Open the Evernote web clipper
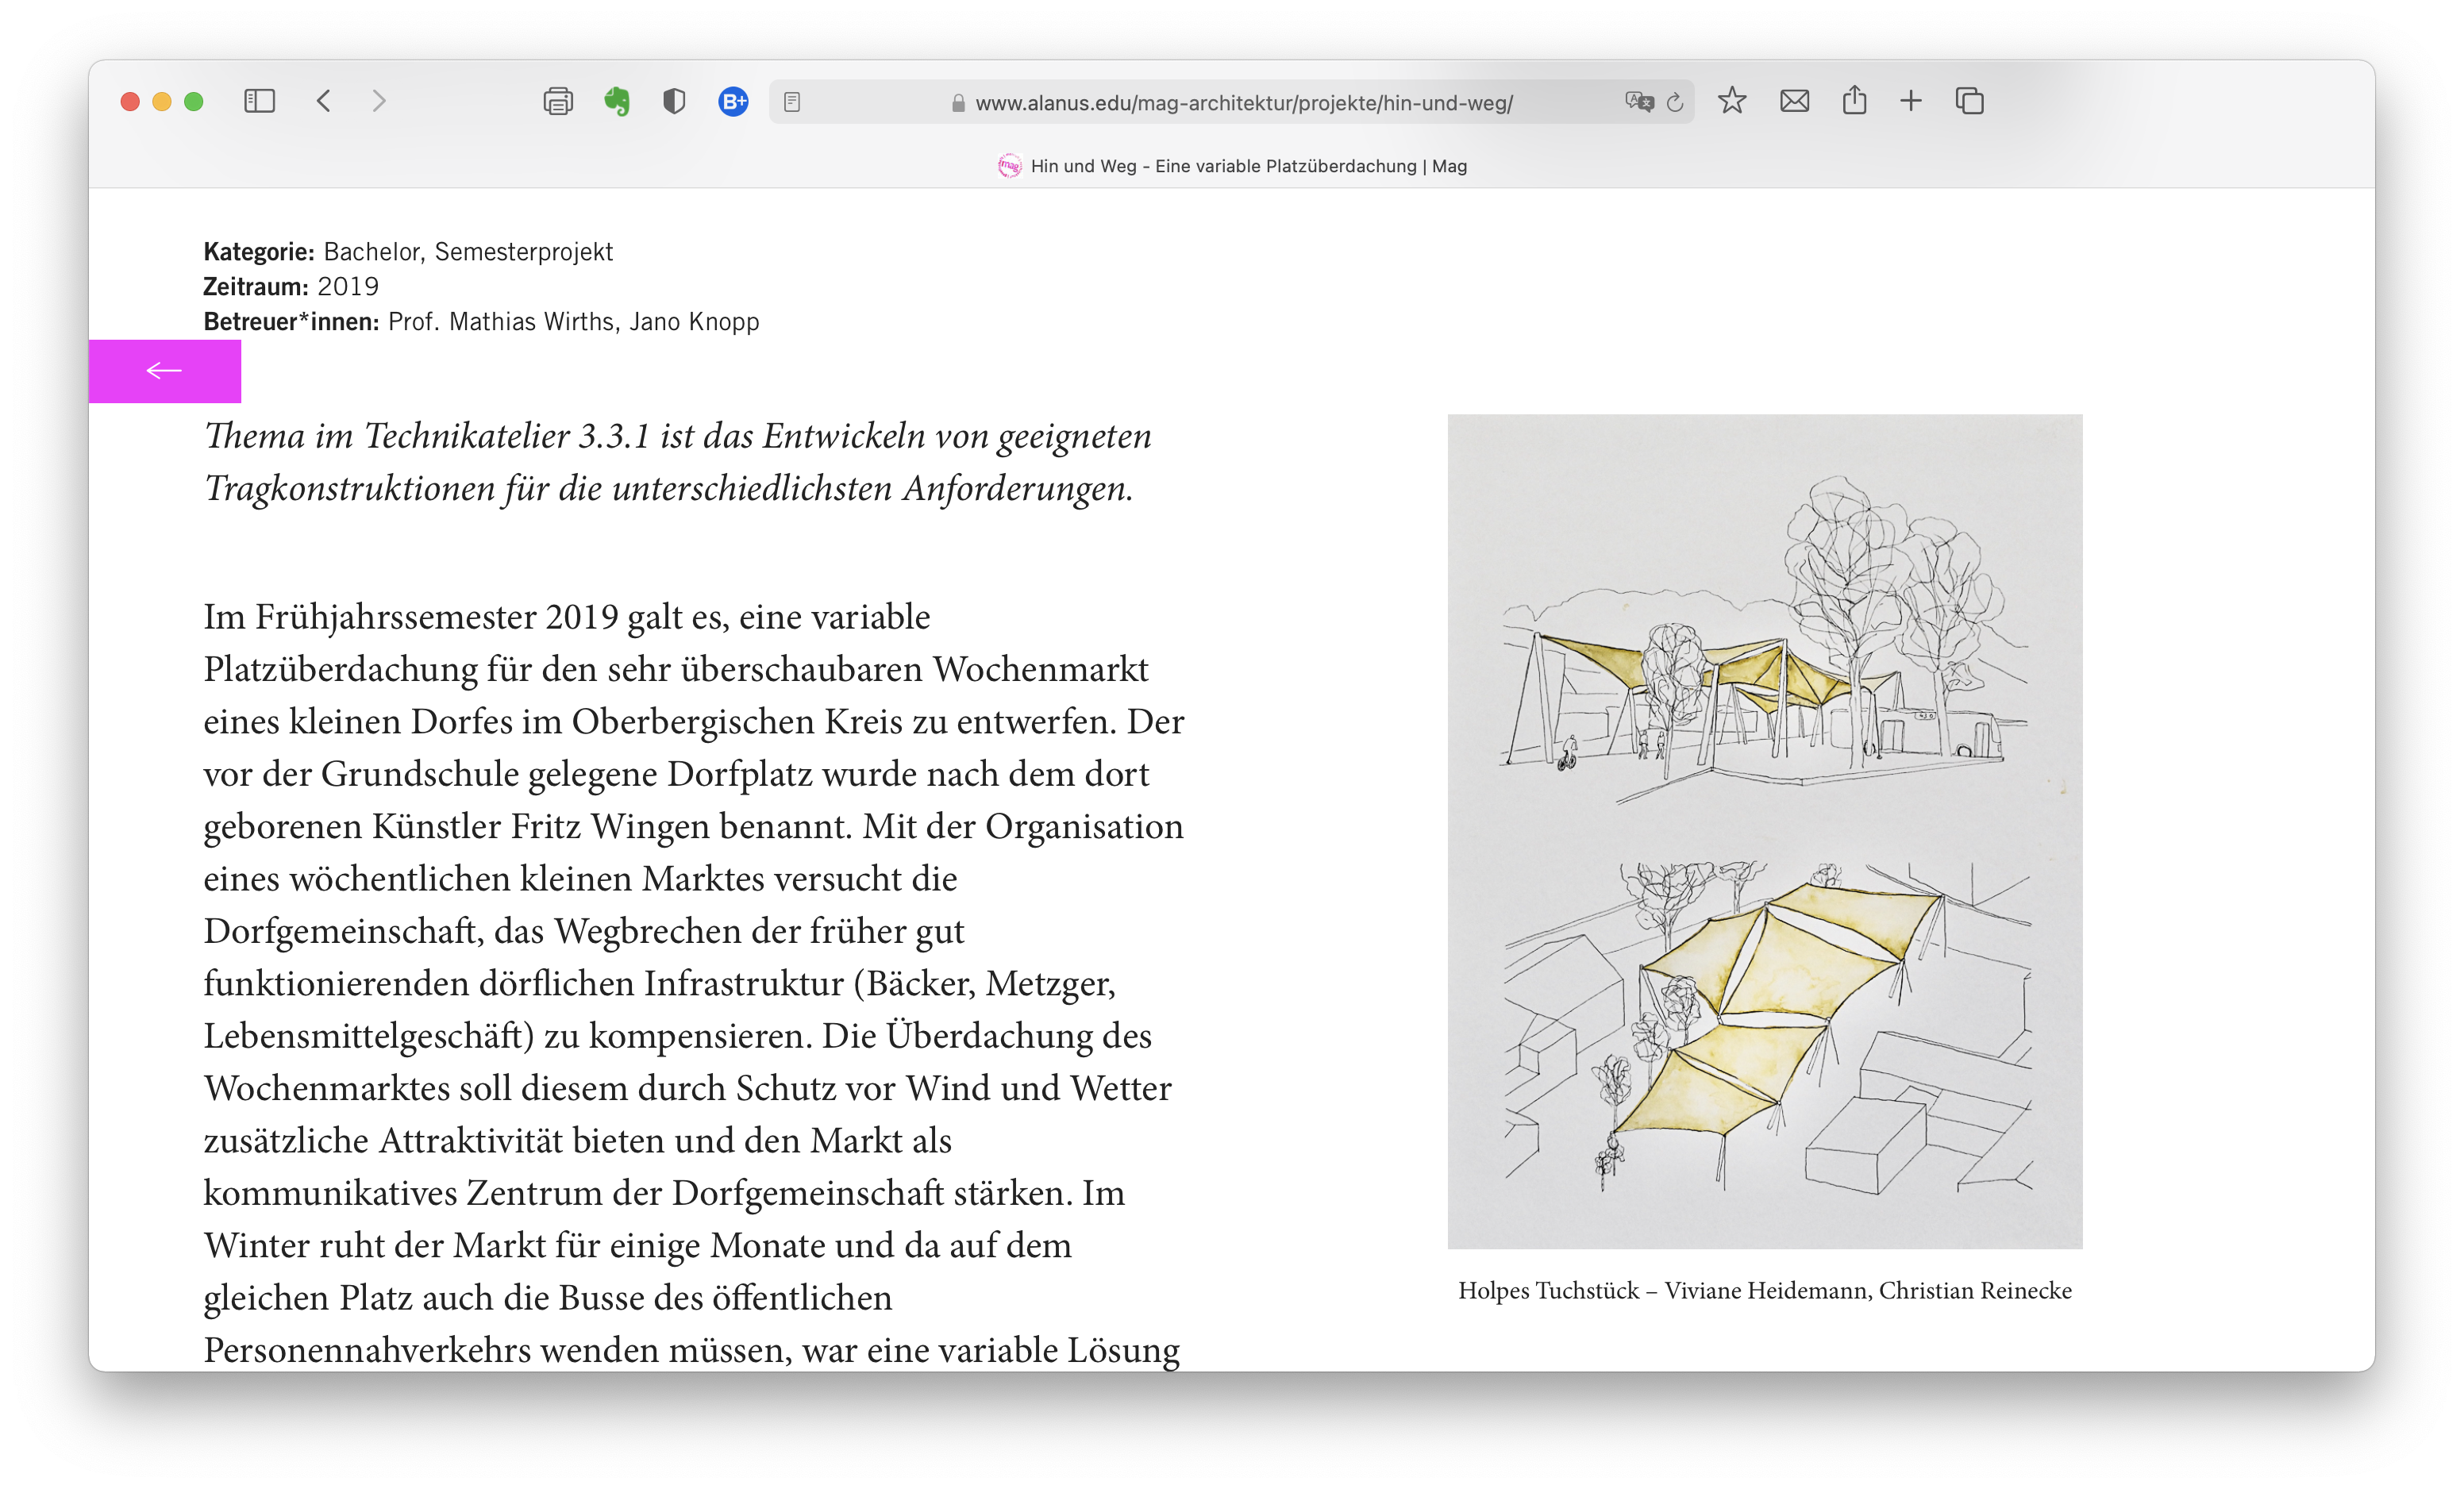Viewport: 2464px width, 1489px height. point(617,101)
